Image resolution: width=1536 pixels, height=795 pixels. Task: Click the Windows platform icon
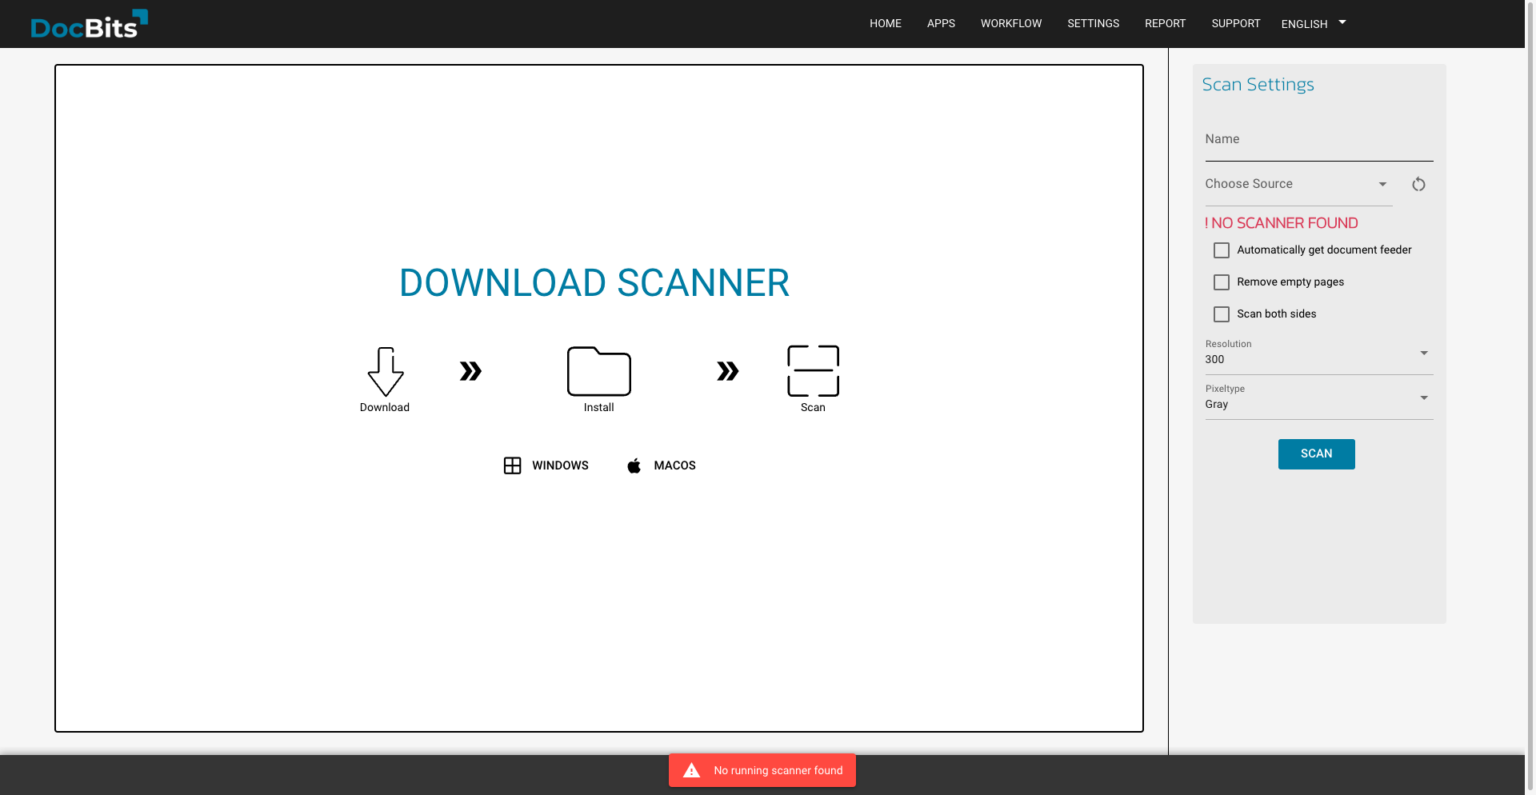tap(513, 465)
